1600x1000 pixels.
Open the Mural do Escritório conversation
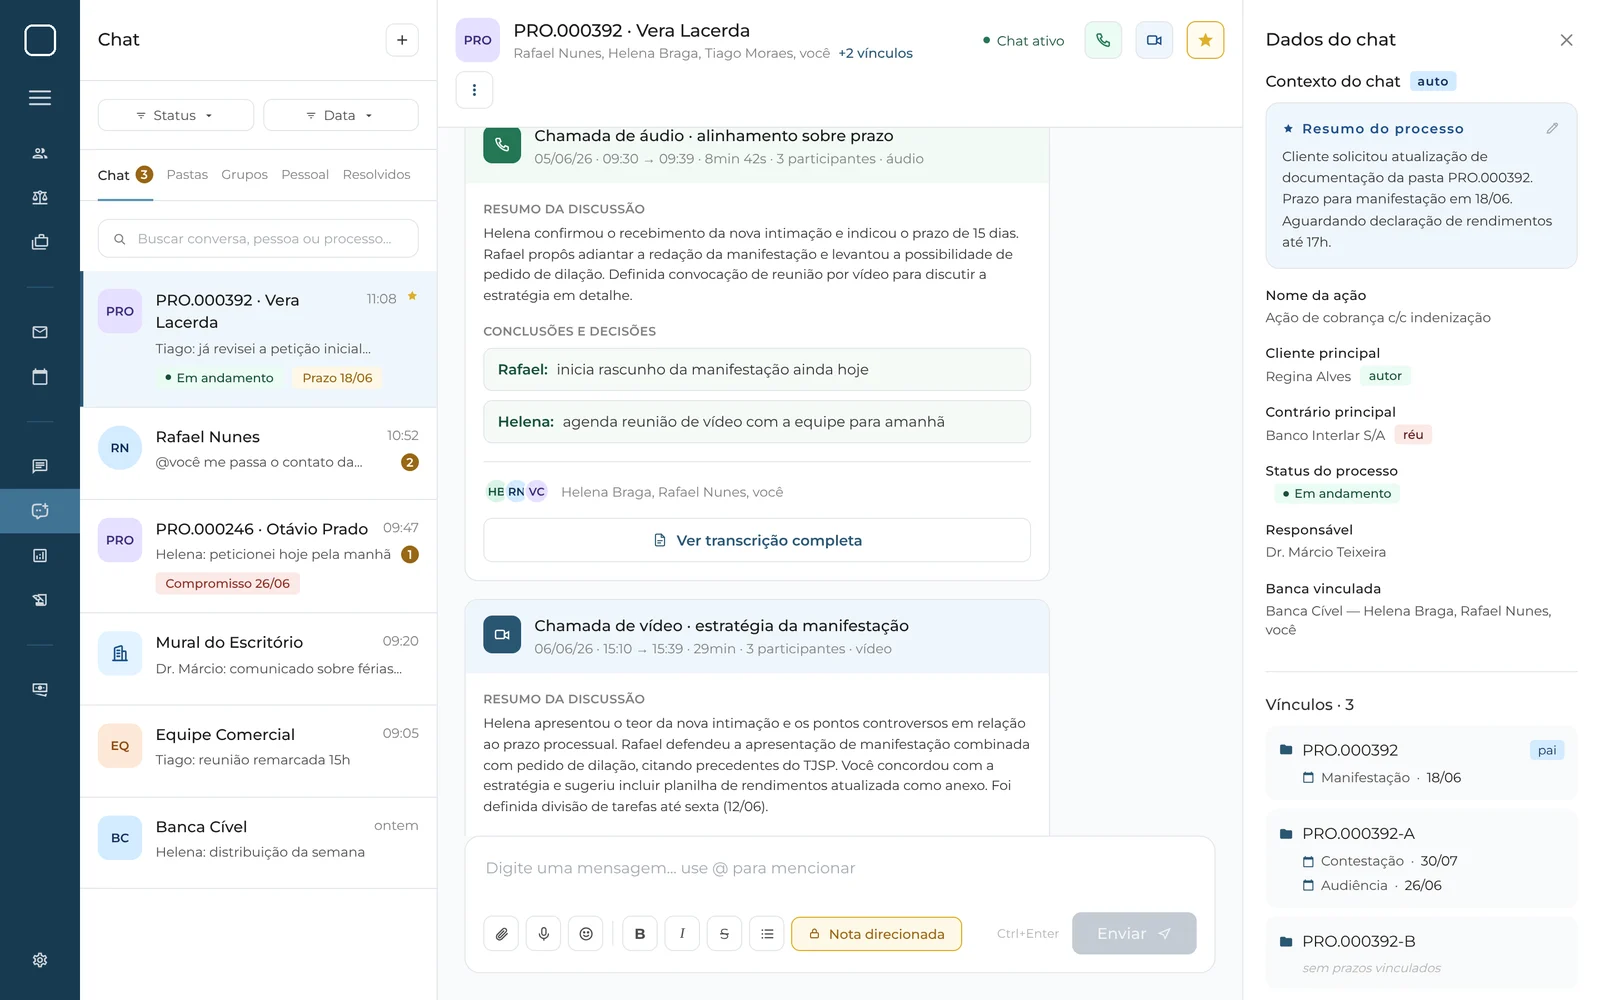pyautogui.click(x=258, y=659)
